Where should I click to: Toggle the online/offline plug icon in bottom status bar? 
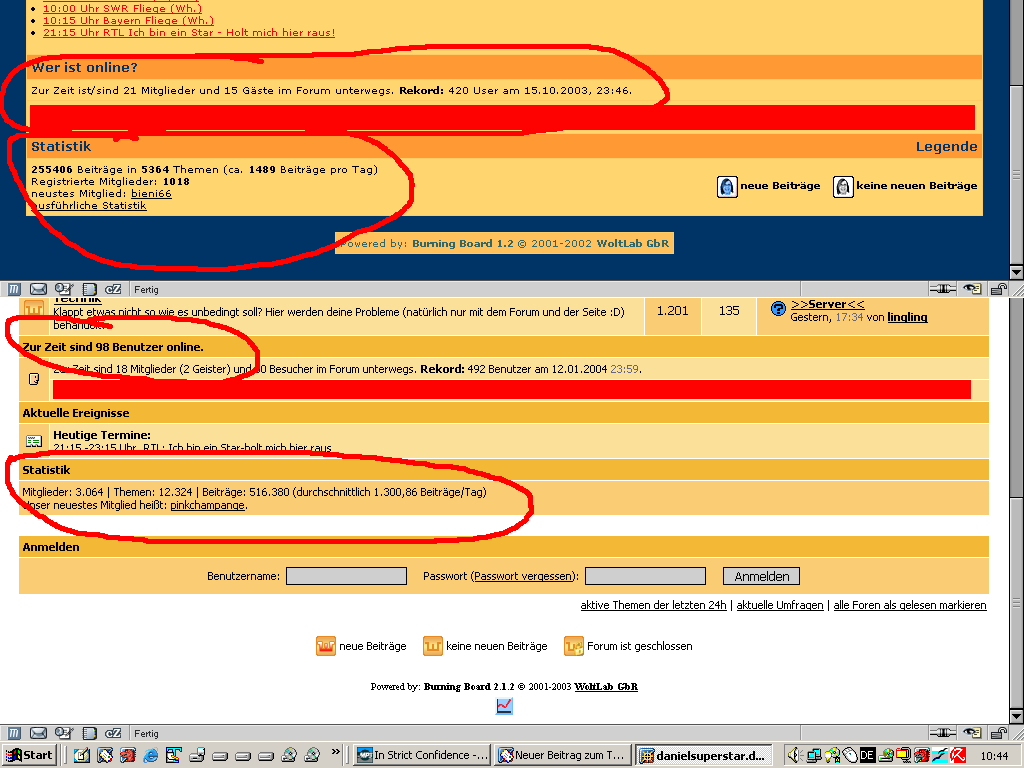pos(941,733)
